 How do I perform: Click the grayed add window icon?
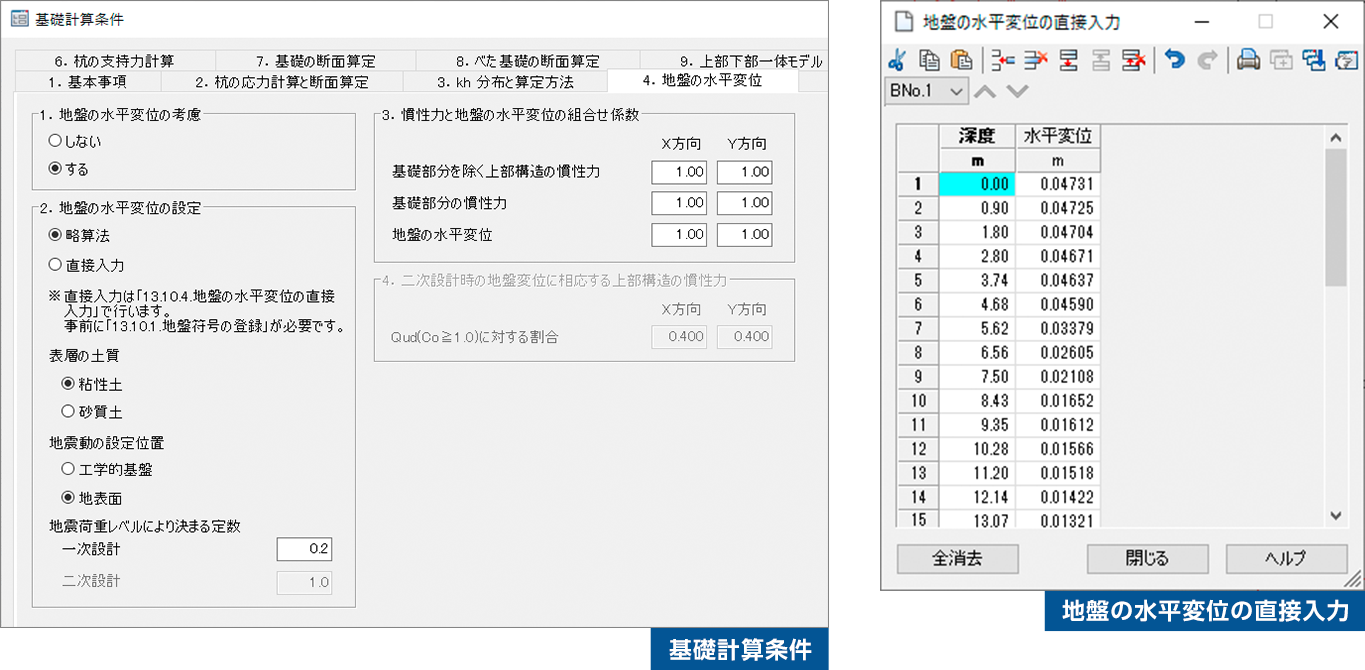[1281, 60]
